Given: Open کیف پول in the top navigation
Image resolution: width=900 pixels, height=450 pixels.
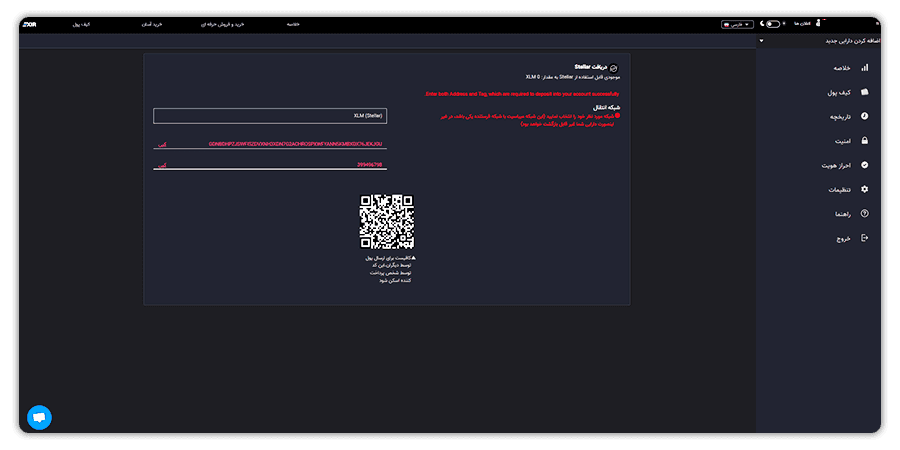Looking at the screenshot, I should [81, 25].
